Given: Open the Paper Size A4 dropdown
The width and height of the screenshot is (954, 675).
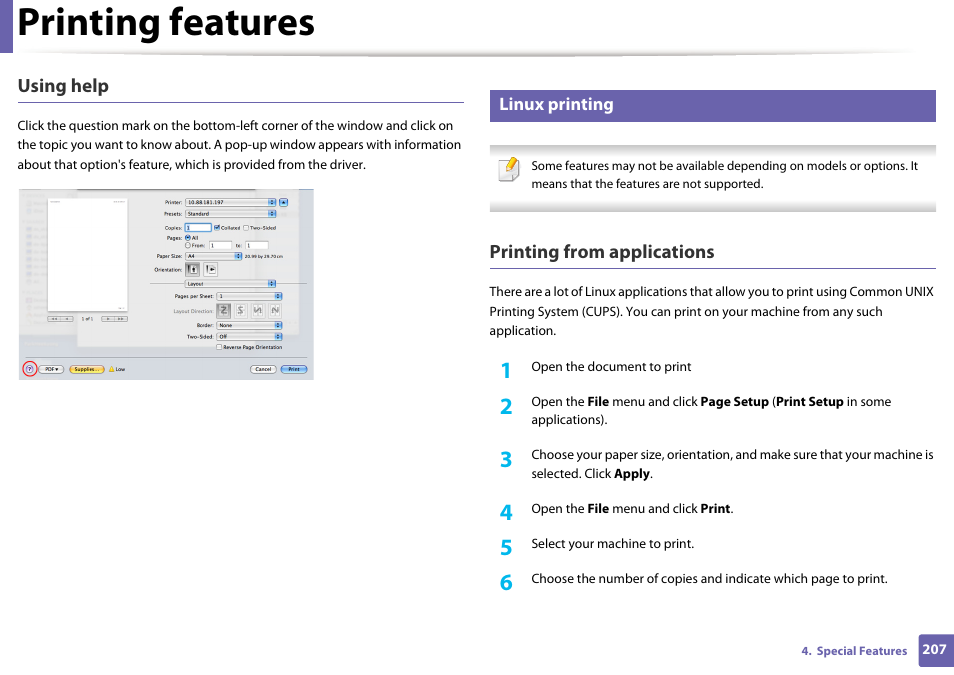Looking at the screenshot, I should click(214, 256).
